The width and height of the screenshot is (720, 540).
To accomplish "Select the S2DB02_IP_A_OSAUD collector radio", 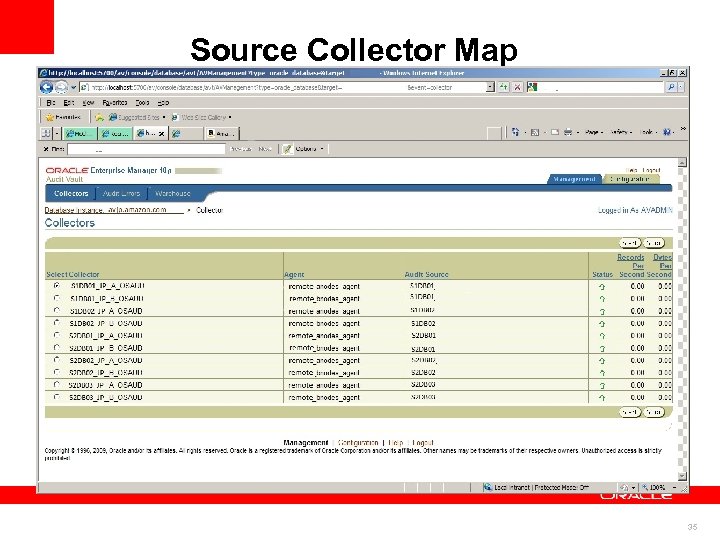I will [x=56, y=360].
